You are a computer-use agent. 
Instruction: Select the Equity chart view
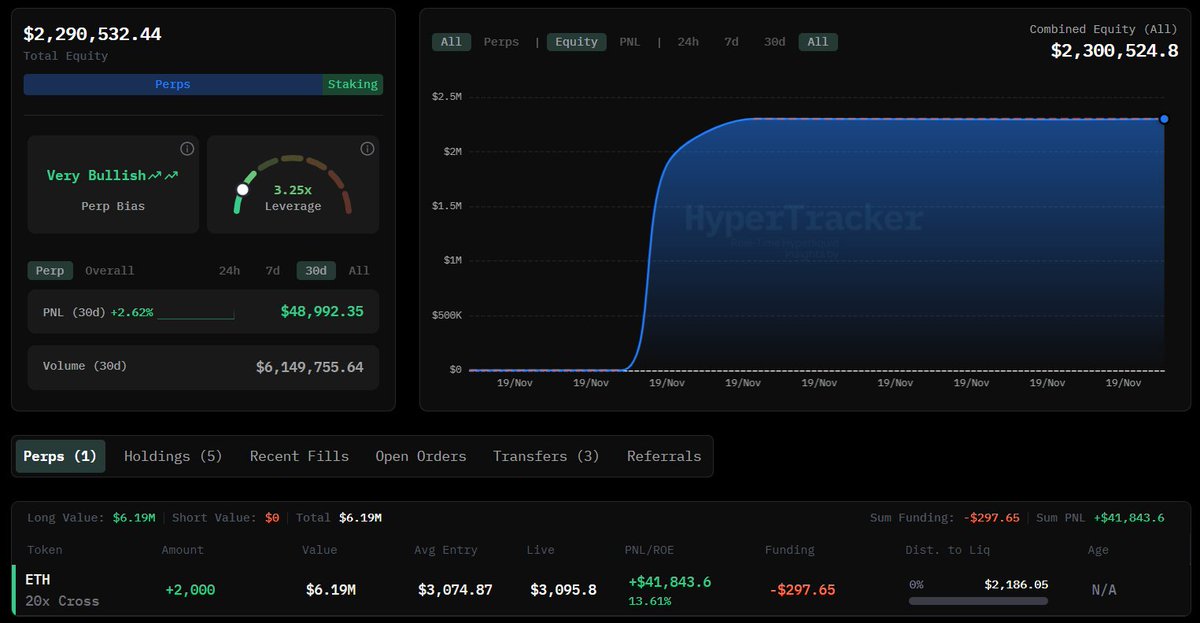pos(576,41)
